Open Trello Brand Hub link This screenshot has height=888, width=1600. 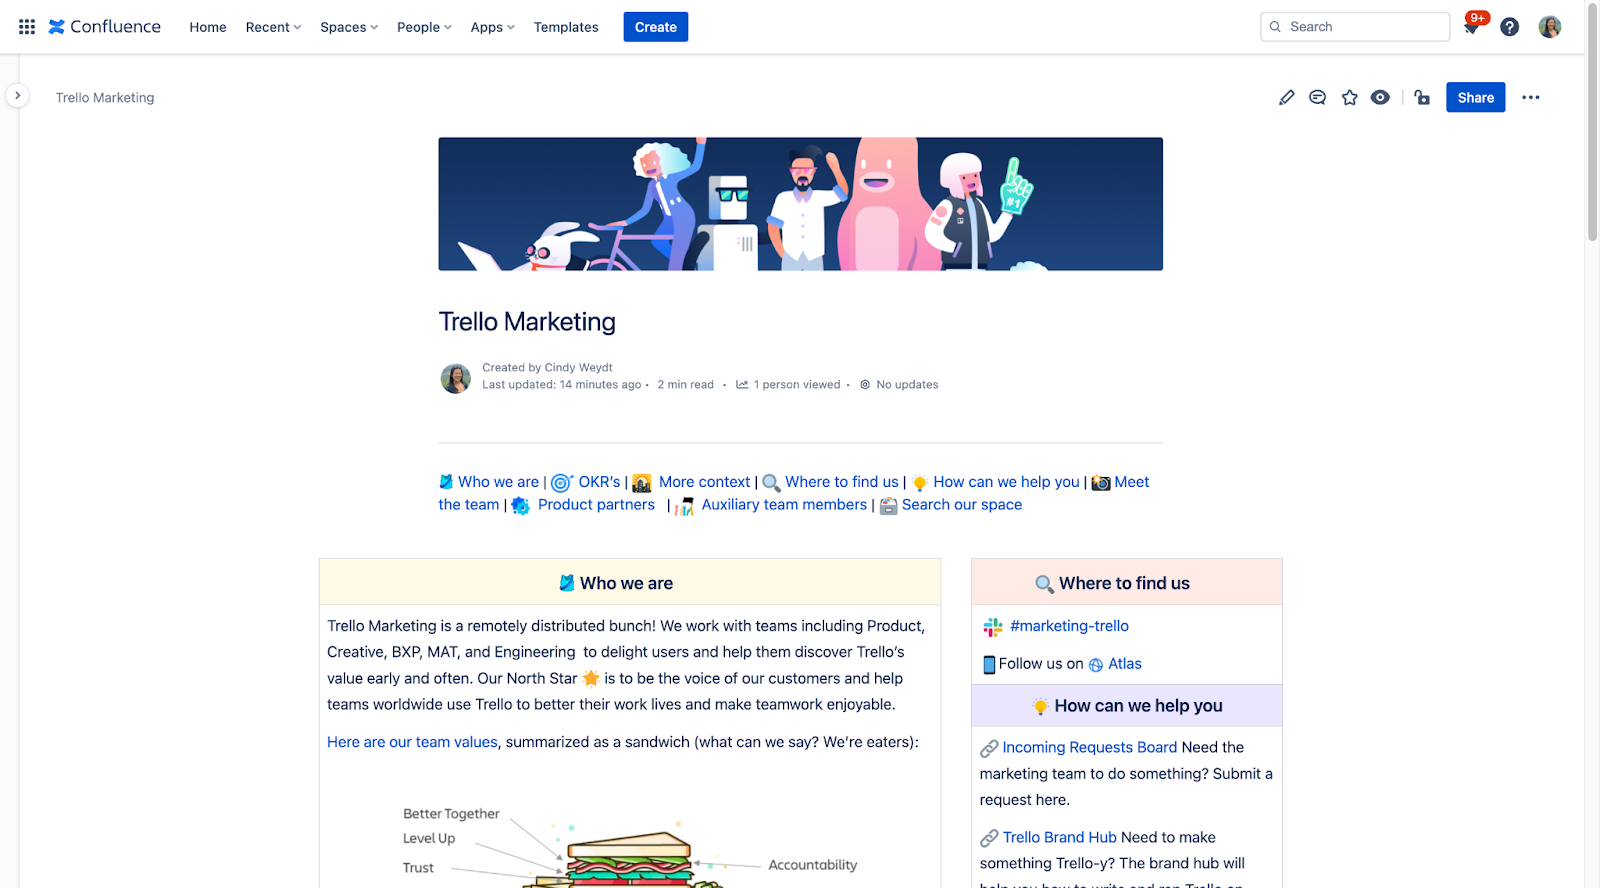1059,838
